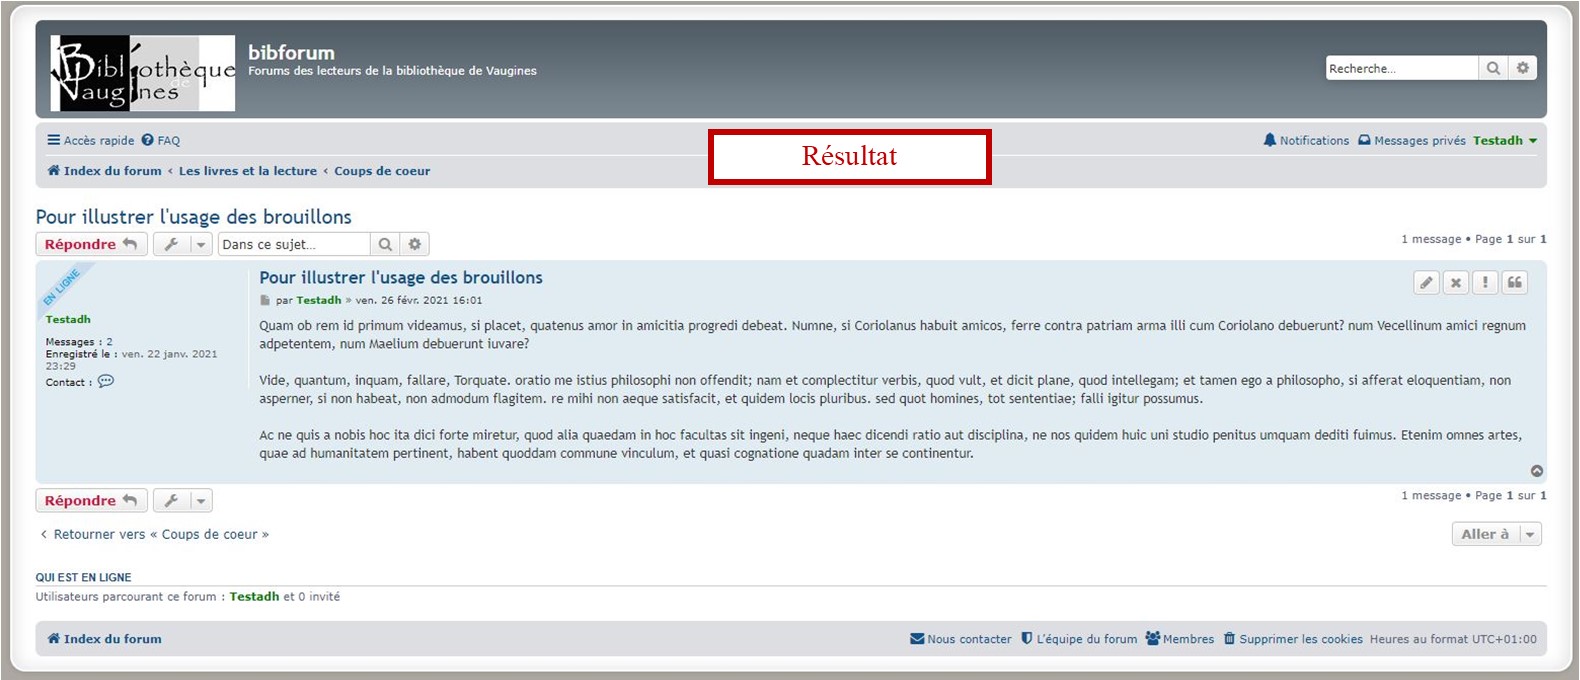1580x680 pixels.
Task: Click the contact Testadh speech bubble icon
Action: pyautogui.click(x=106, y=381)
